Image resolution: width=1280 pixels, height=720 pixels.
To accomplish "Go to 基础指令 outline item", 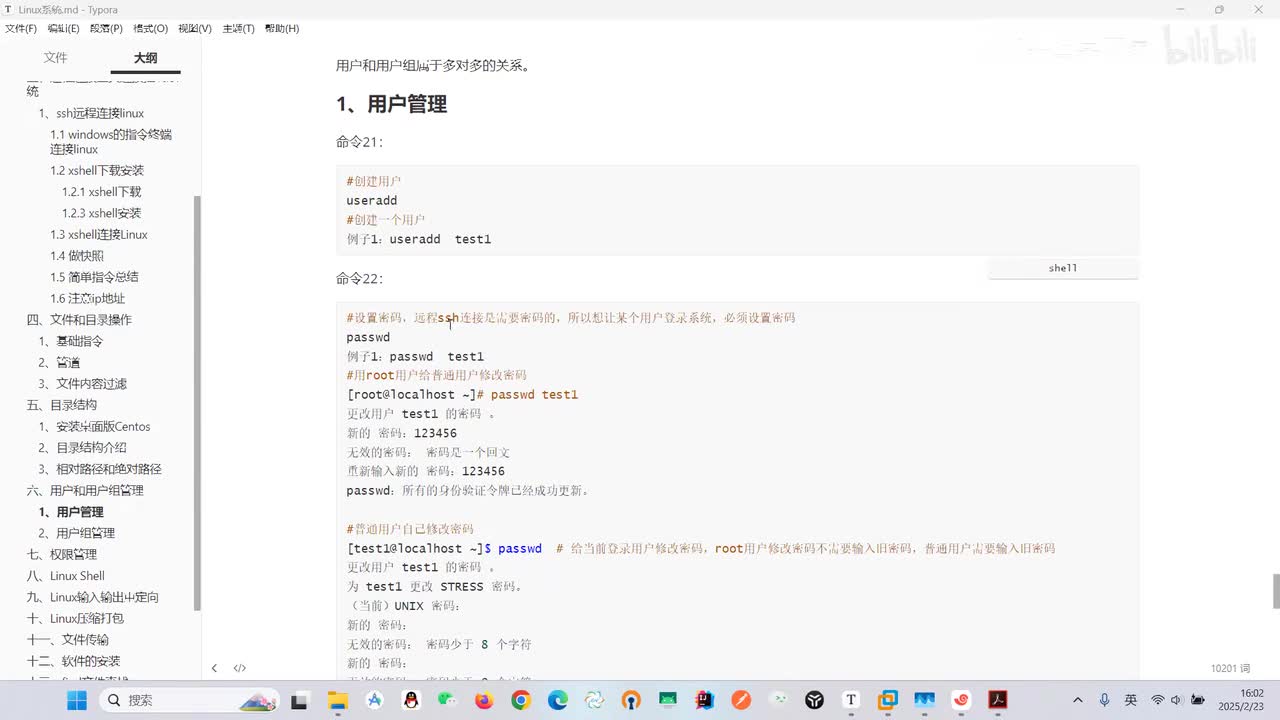I will coord(71,341).
